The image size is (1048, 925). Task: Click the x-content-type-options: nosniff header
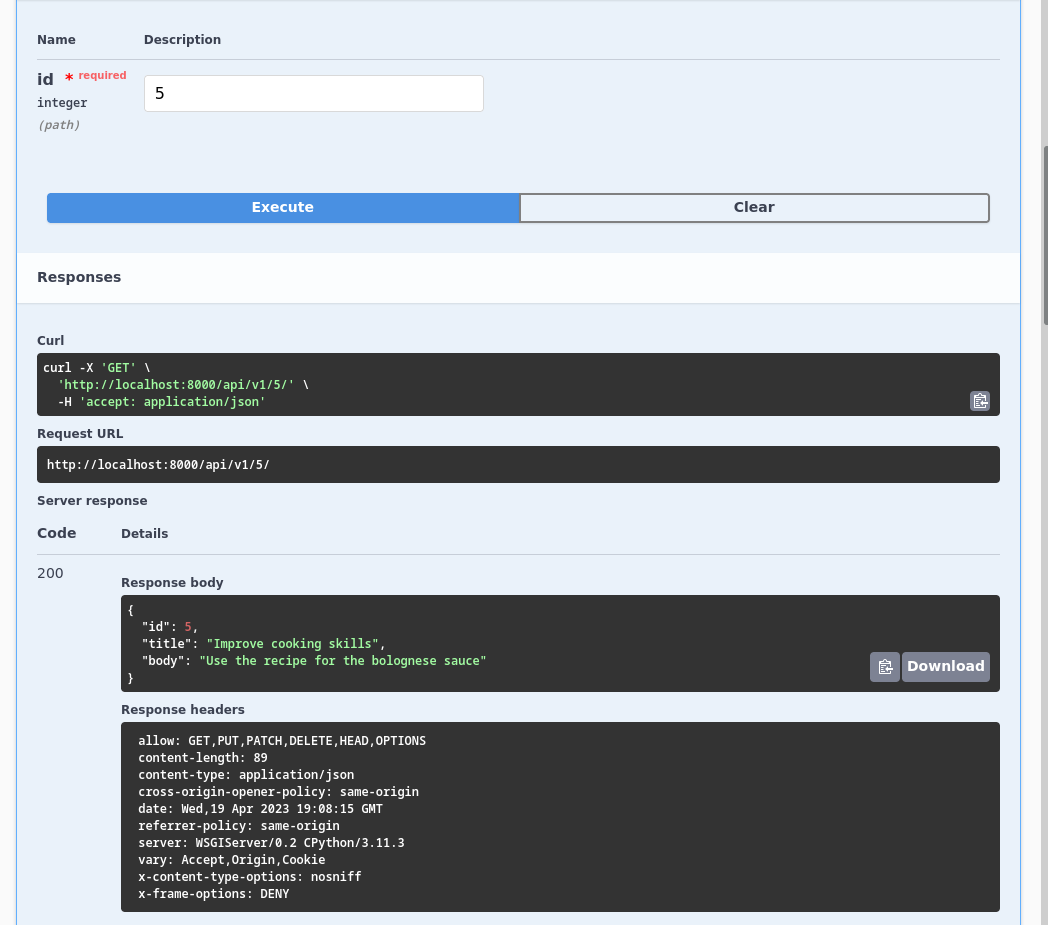click(x=250, y=876)
